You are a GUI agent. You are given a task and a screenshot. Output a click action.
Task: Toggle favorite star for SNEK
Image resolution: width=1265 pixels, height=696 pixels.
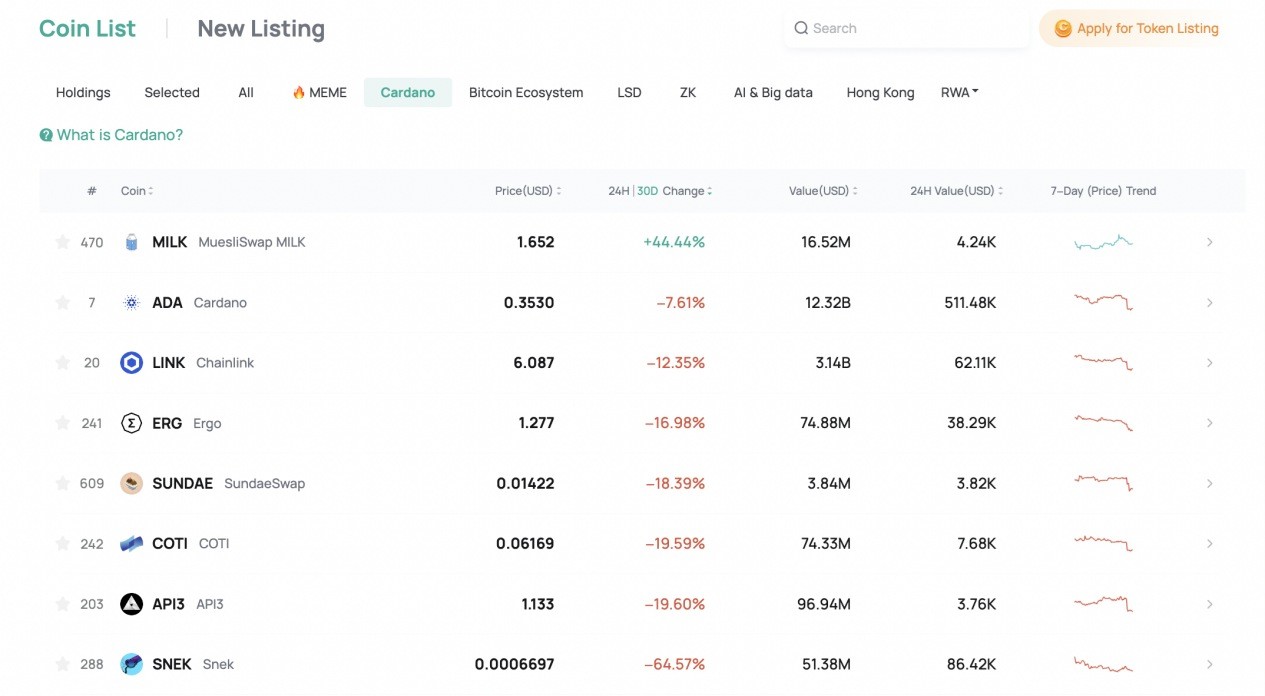63,664
